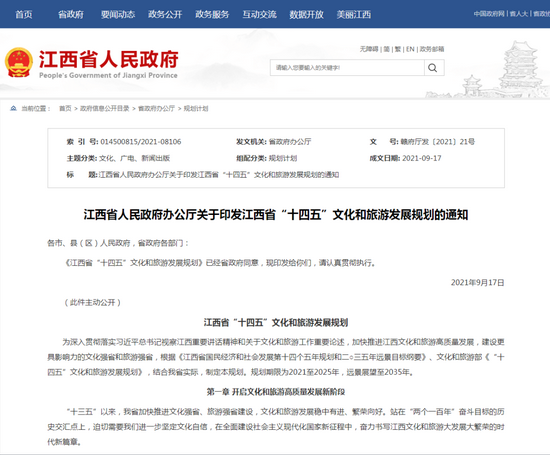The width and height of the screenshot is (550, 455).
Task: Open the 政务邮箱 mailbox link
Action: click(x=432, y=49)
